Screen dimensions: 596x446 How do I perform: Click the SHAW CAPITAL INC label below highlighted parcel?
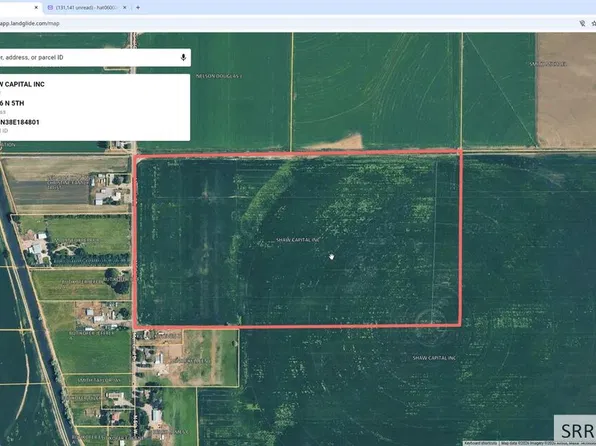[x=434, y=358]
